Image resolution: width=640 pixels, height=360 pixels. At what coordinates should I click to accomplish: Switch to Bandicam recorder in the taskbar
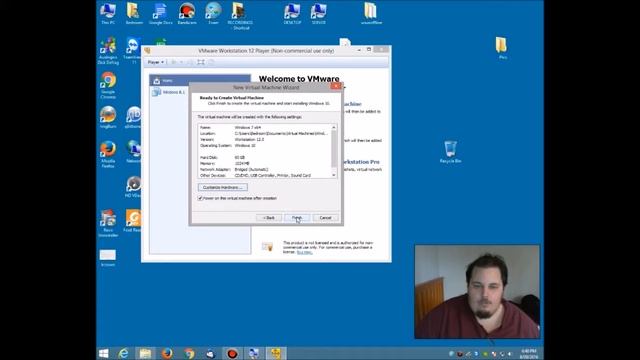coord(232,353)
